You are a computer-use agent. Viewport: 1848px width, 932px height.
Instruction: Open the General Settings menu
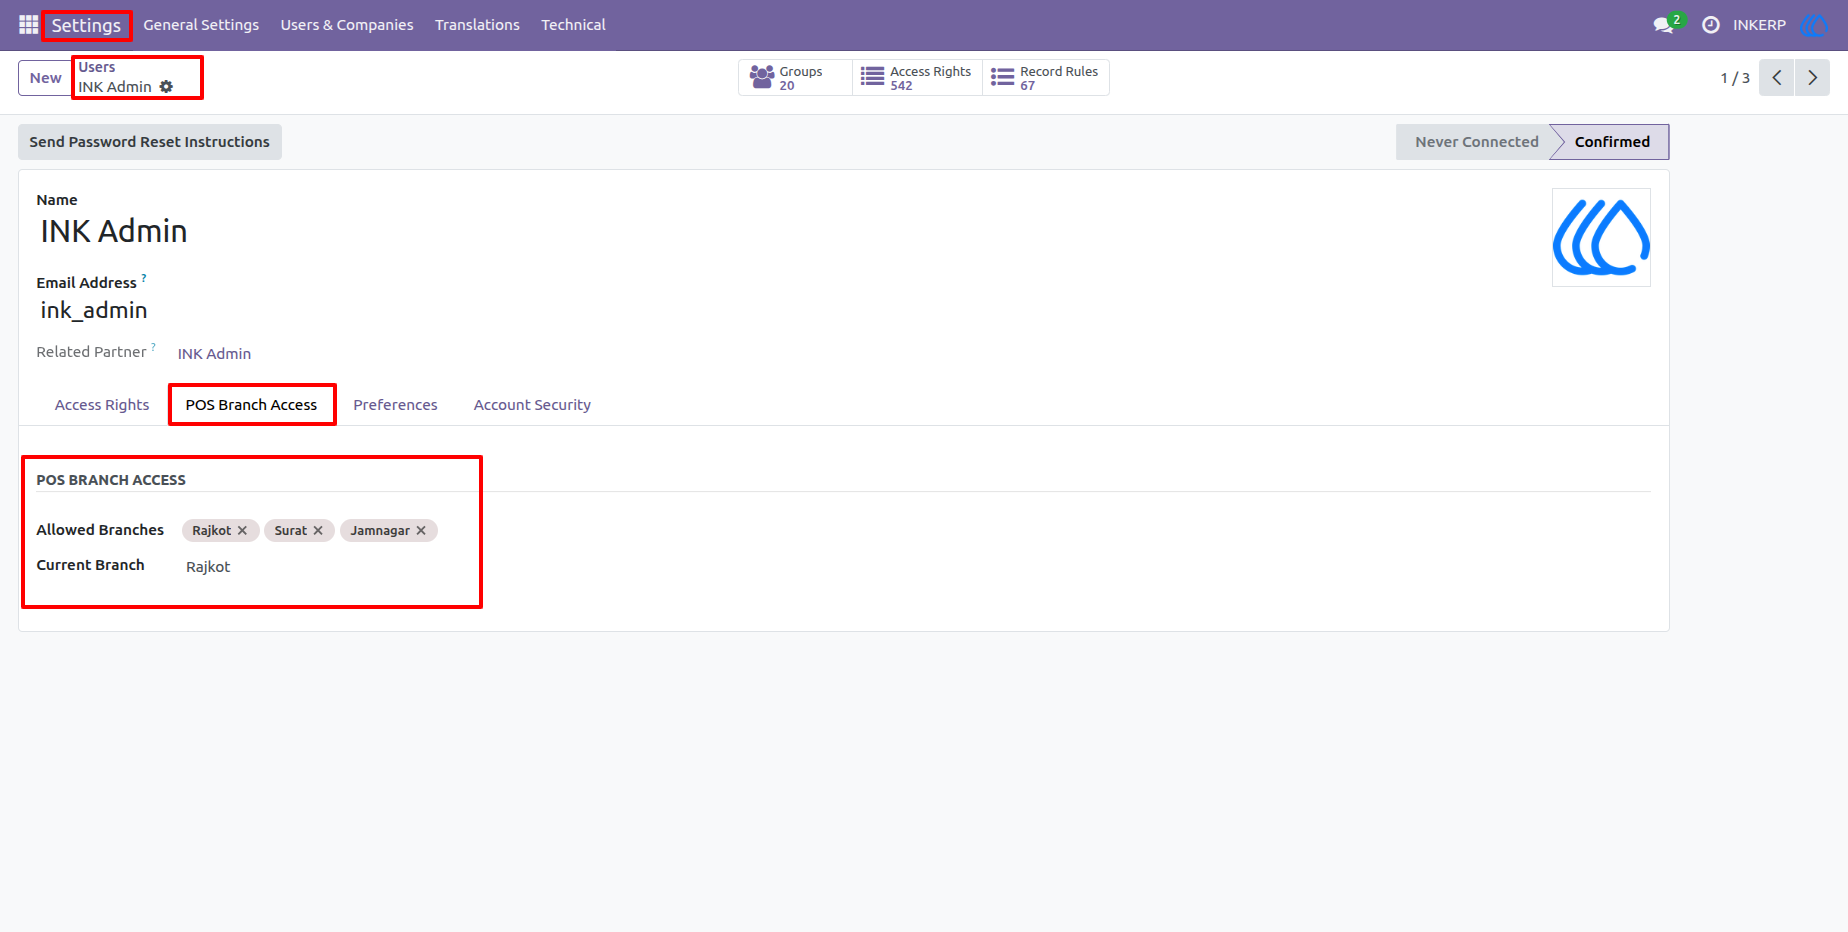[201, 25]
